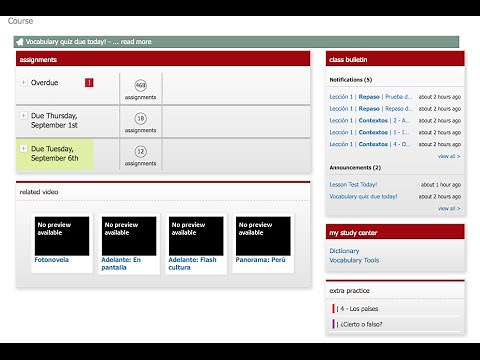Open the Dictionary link
Viewport: 480px width, 360px height.
click(x=344, y=251)
